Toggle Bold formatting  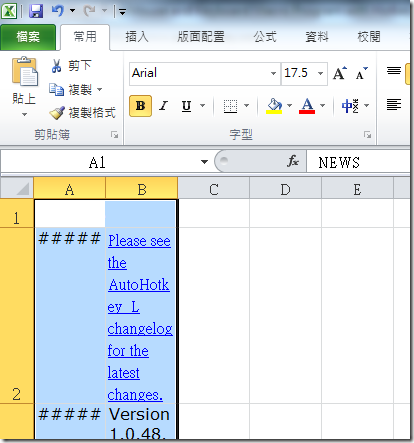[x=140, y=106]
